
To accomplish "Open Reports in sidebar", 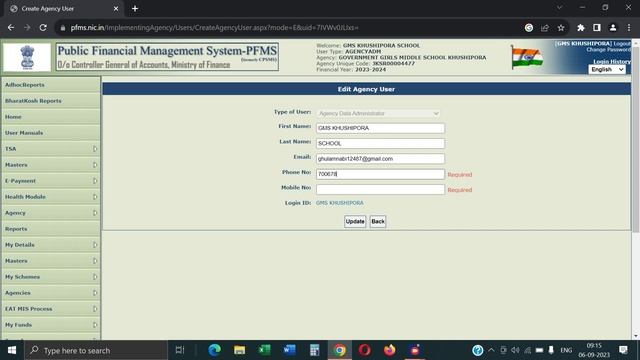I will click(x=51, y=229).
